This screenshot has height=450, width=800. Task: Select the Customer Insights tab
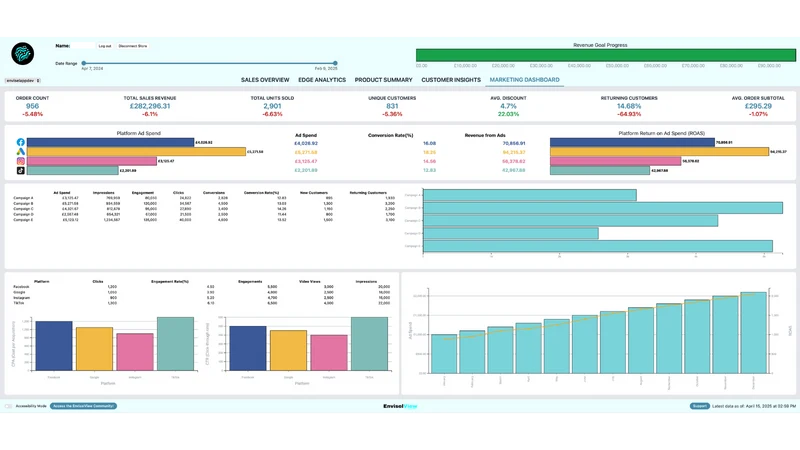tap(451, 80)
